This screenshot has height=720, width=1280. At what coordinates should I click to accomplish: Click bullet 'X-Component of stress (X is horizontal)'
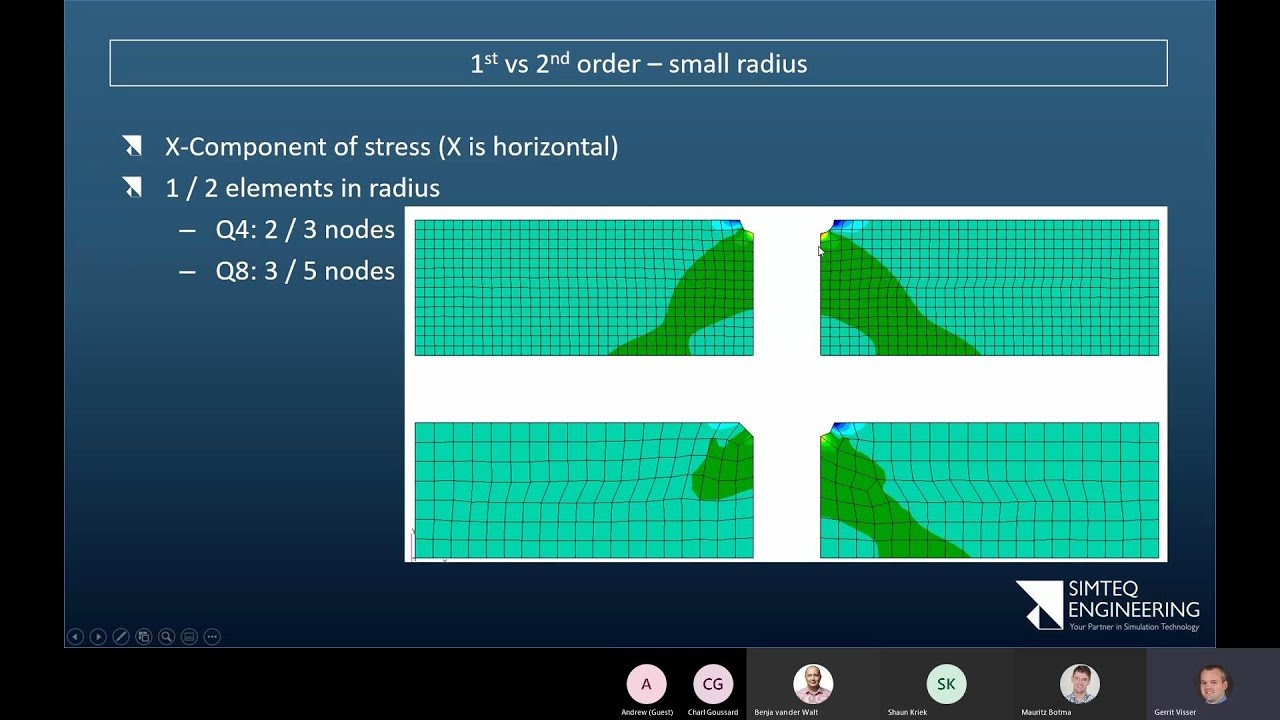point(391,147)
